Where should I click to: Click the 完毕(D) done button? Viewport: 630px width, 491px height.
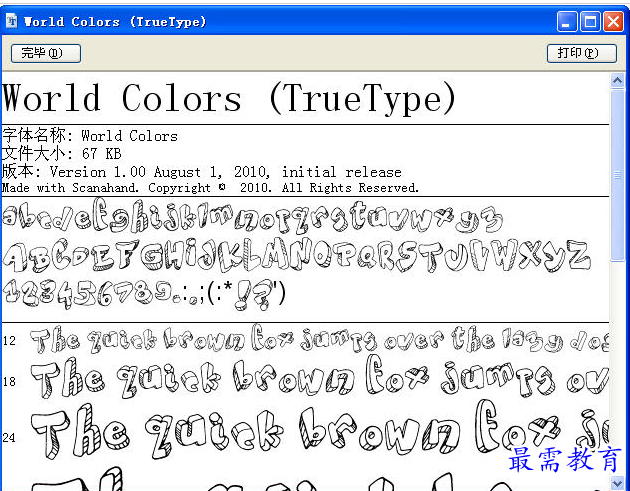[46, 53]
